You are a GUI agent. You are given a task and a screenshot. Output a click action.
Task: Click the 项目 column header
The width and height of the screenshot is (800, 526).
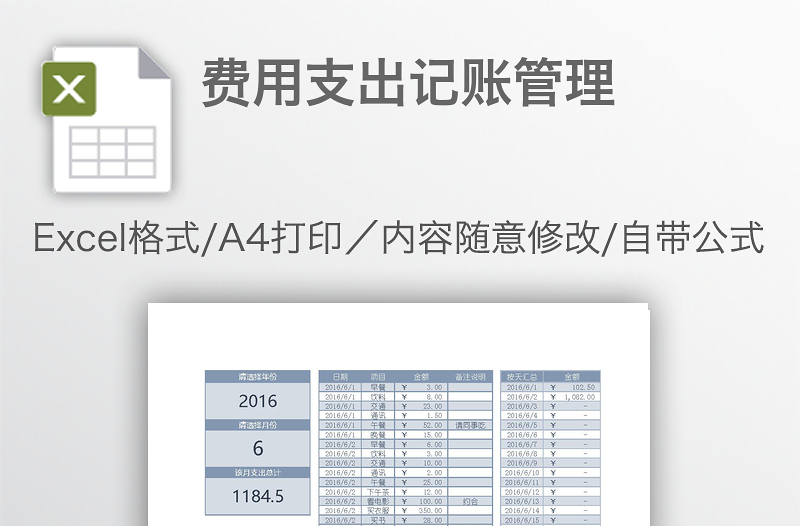(x=378, y=377)
